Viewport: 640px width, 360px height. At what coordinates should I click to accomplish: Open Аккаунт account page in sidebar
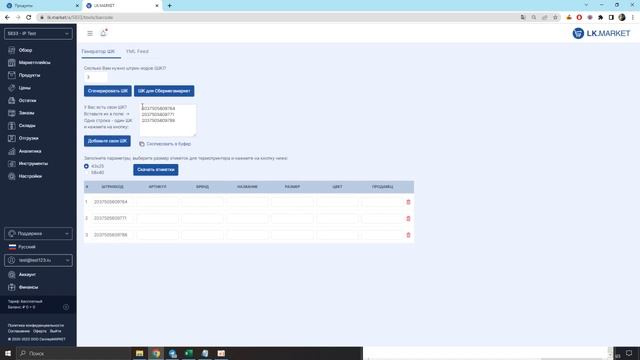pos(27,275)
